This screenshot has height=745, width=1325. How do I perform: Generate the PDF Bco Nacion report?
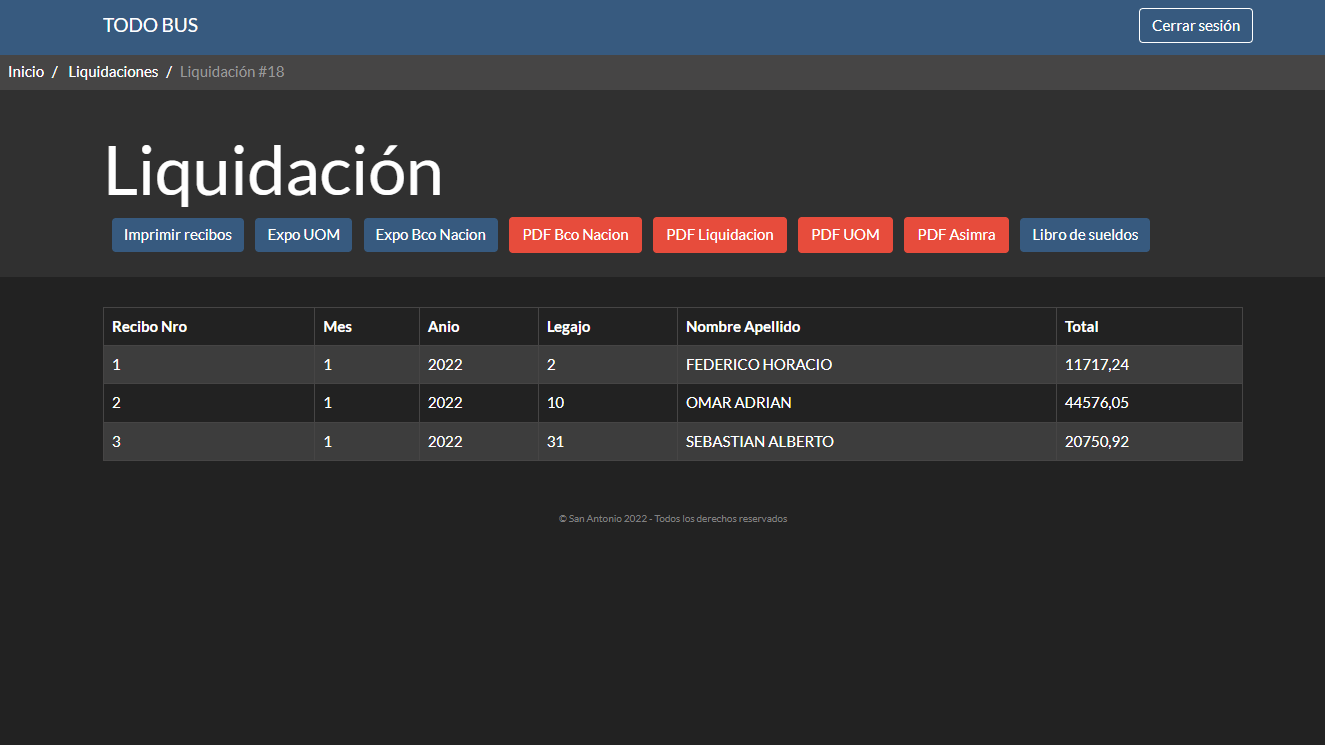pos(575,235)
